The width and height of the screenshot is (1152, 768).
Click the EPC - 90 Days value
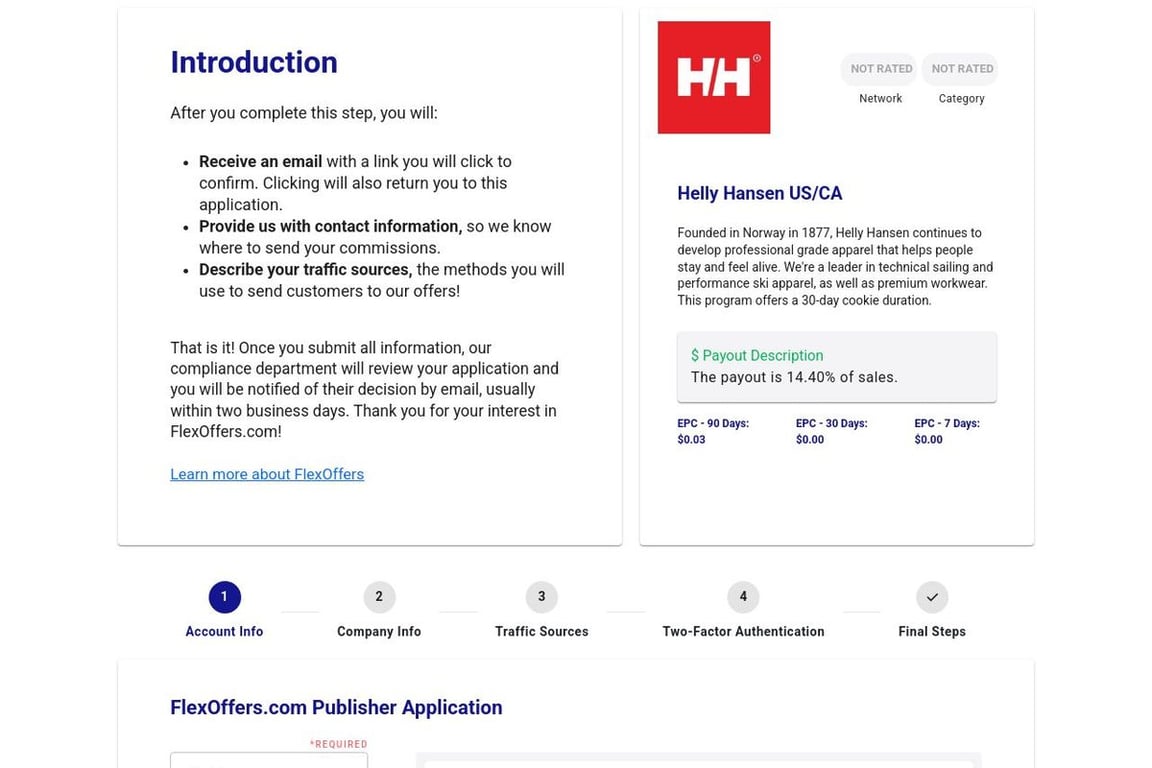[x=691, y=439]
